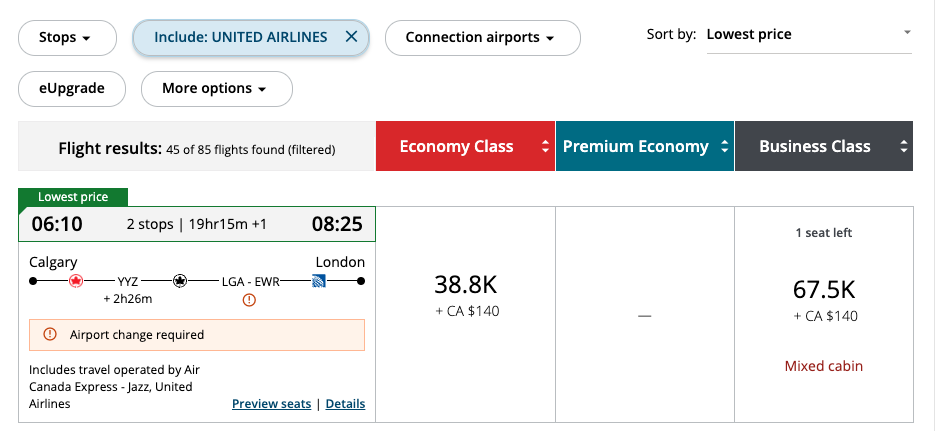
Task: Click the black Air Canada Express leaf icon
Action: pyautogui.click(x=180, y=281)
